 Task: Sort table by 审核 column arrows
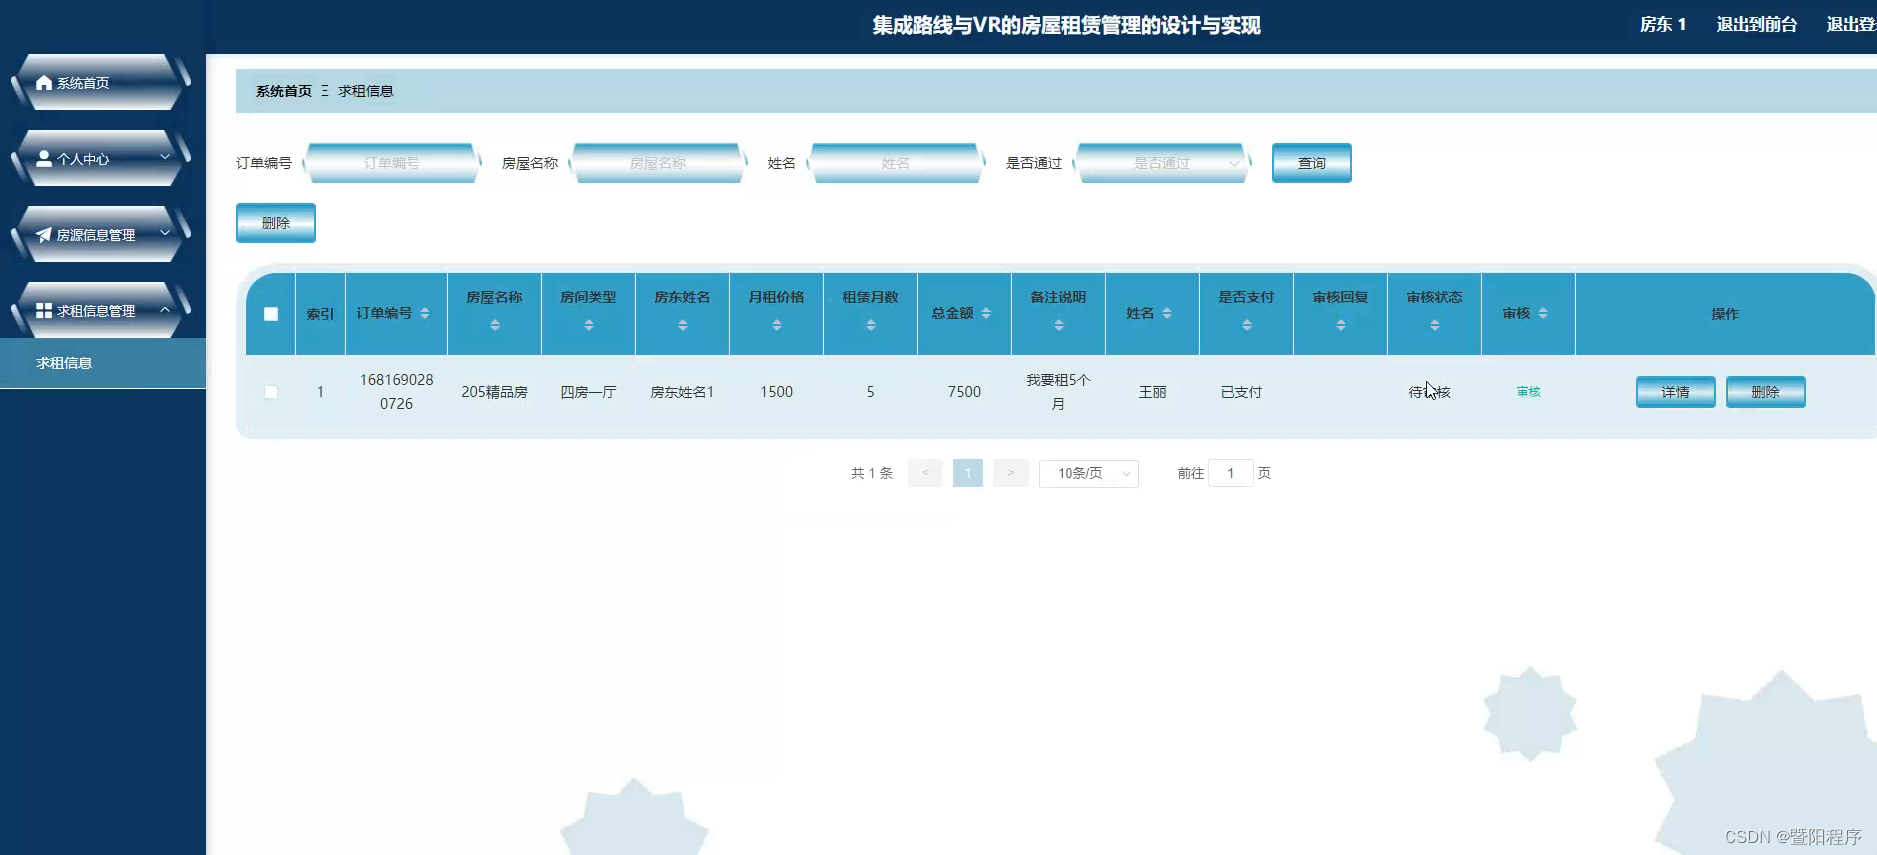click(1543, 313)
